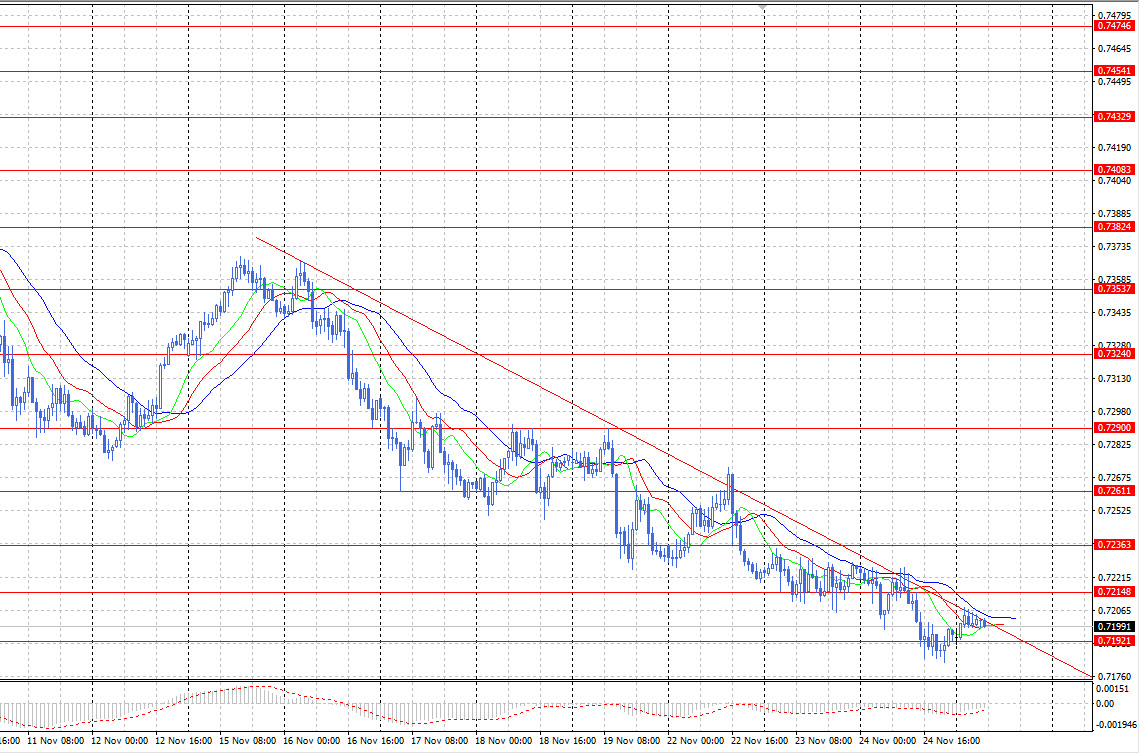The width and height of the screenshot is (1140, 754).
Task: Select the horizontal line at level 0.72900
Action: click(x=545, y=428)
